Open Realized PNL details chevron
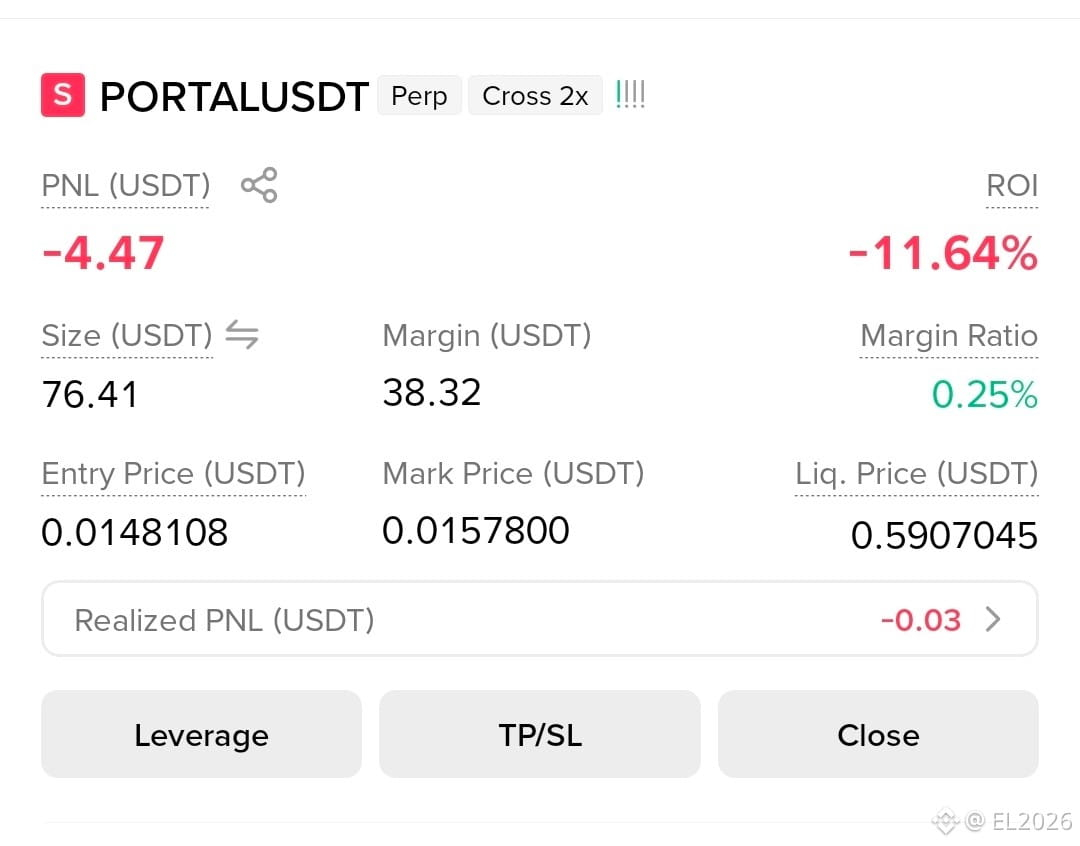1080x846 pixels. click(x=993, y=619)
